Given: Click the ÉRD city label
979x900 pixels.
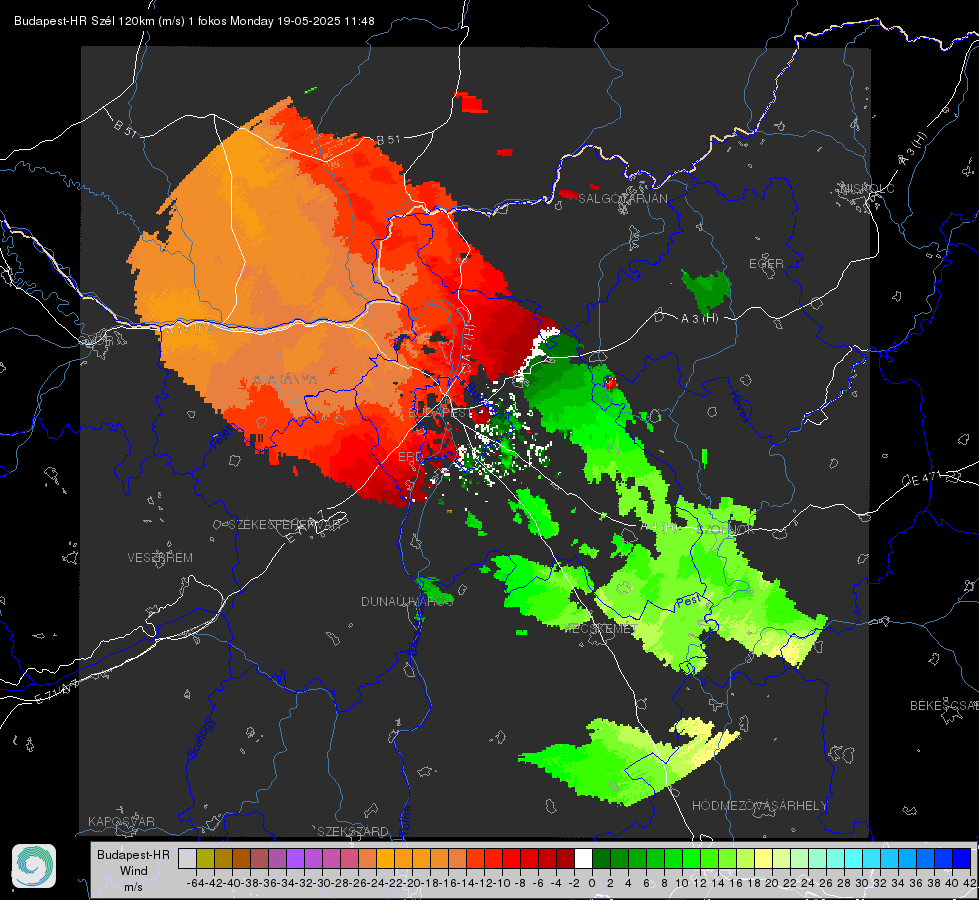Looking at the screenshot, I should tap(410, 457).
